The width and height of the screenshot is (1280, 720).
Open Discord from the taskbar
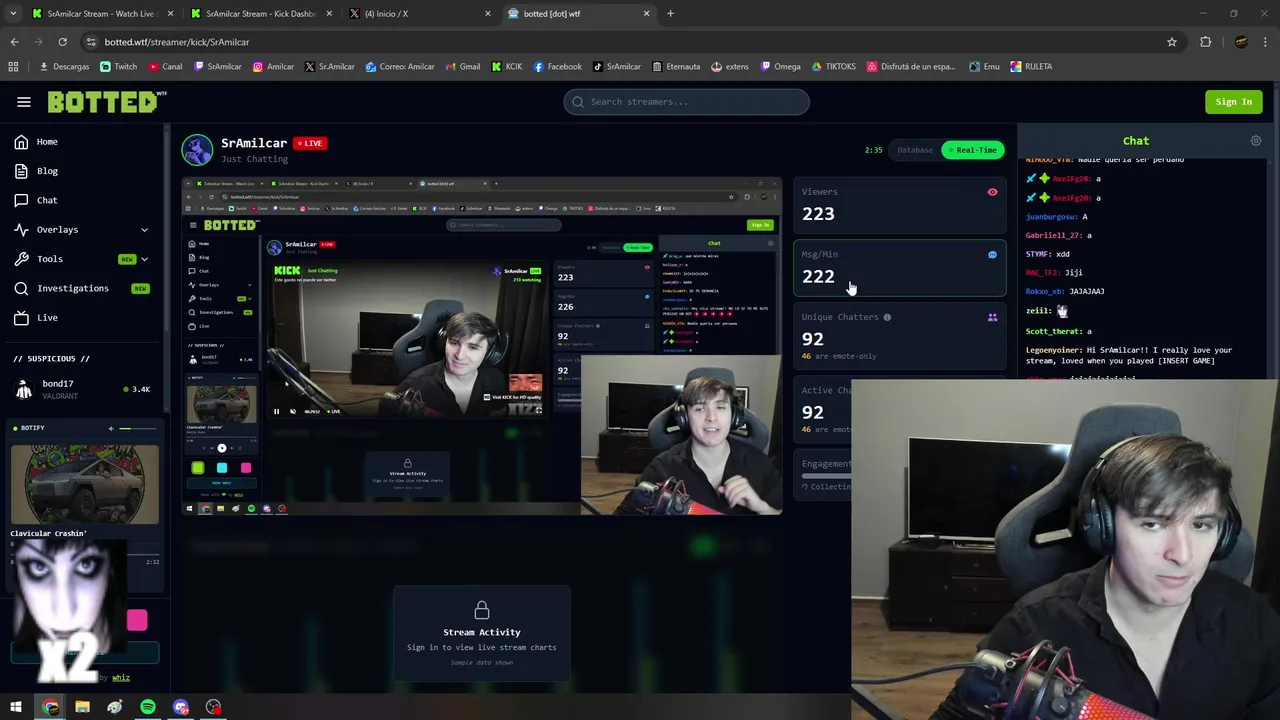click(181, 707)
